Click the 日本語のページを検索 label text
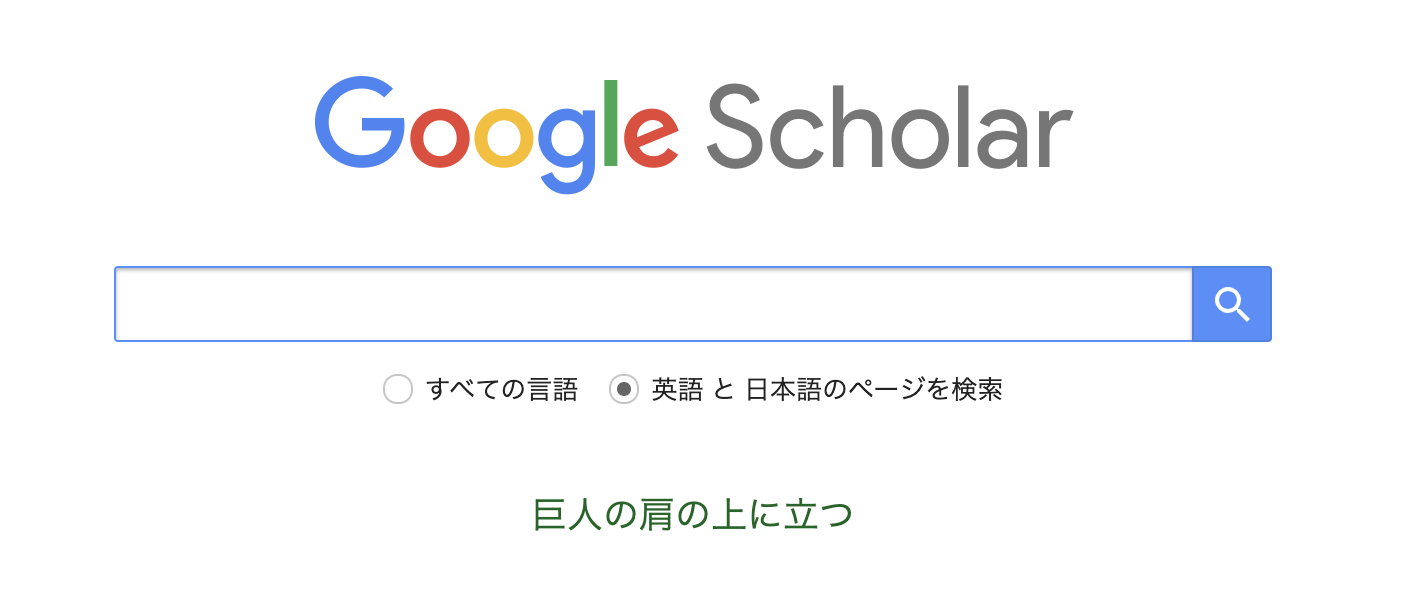Viewport: 1428px width, 602px height. click(x=874, y=389)
